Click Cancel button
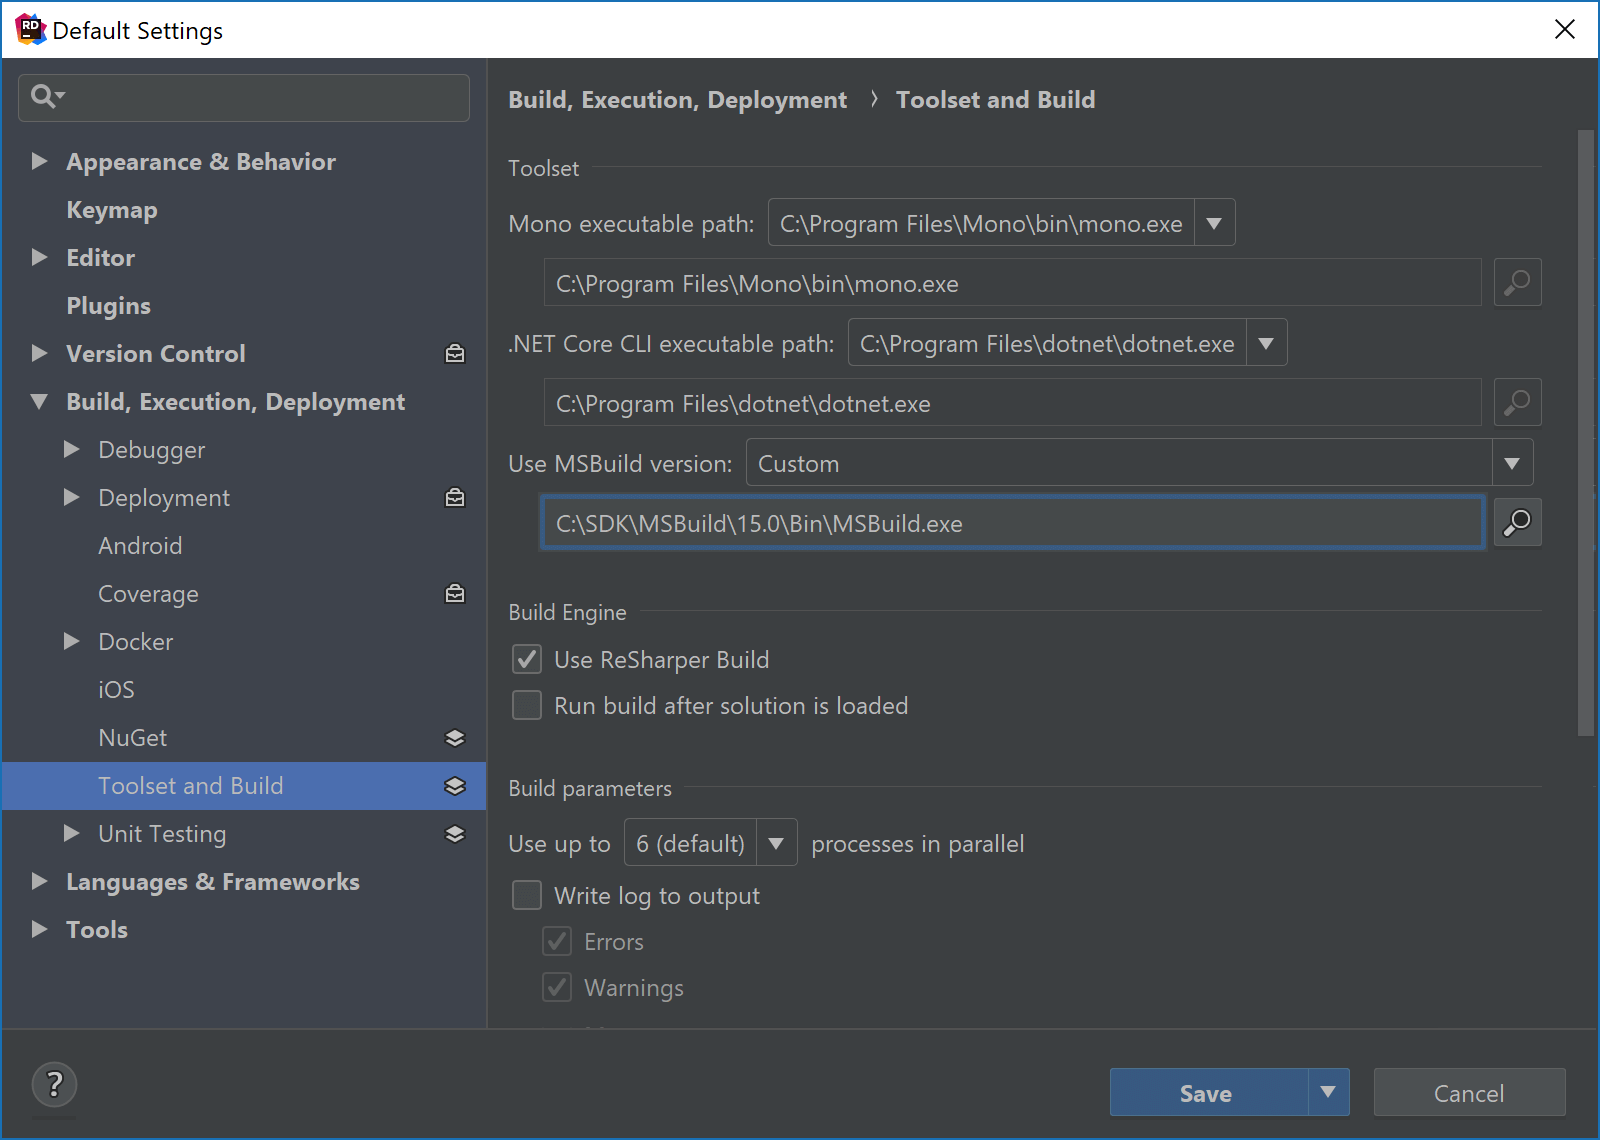Screen dimensions: 1600x1140 click(x=1469, y=1092)
